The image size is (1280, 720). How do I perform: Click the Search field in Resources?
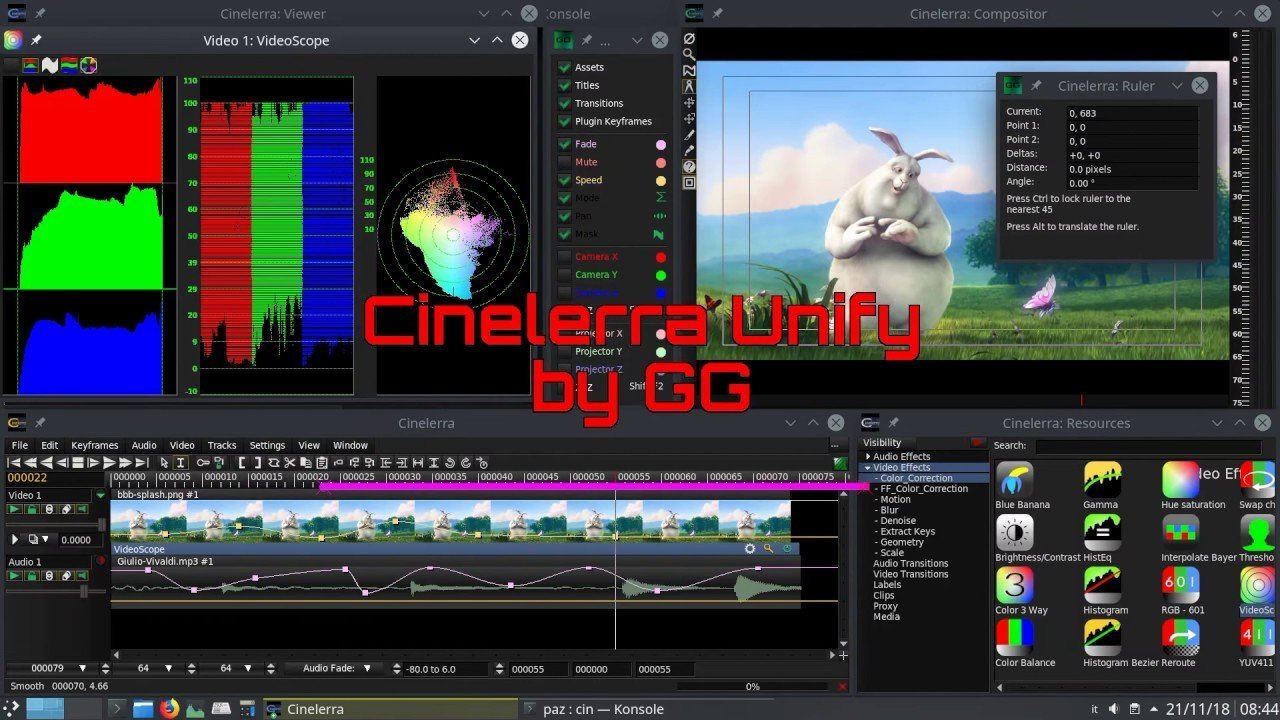tap(1130, 445)
